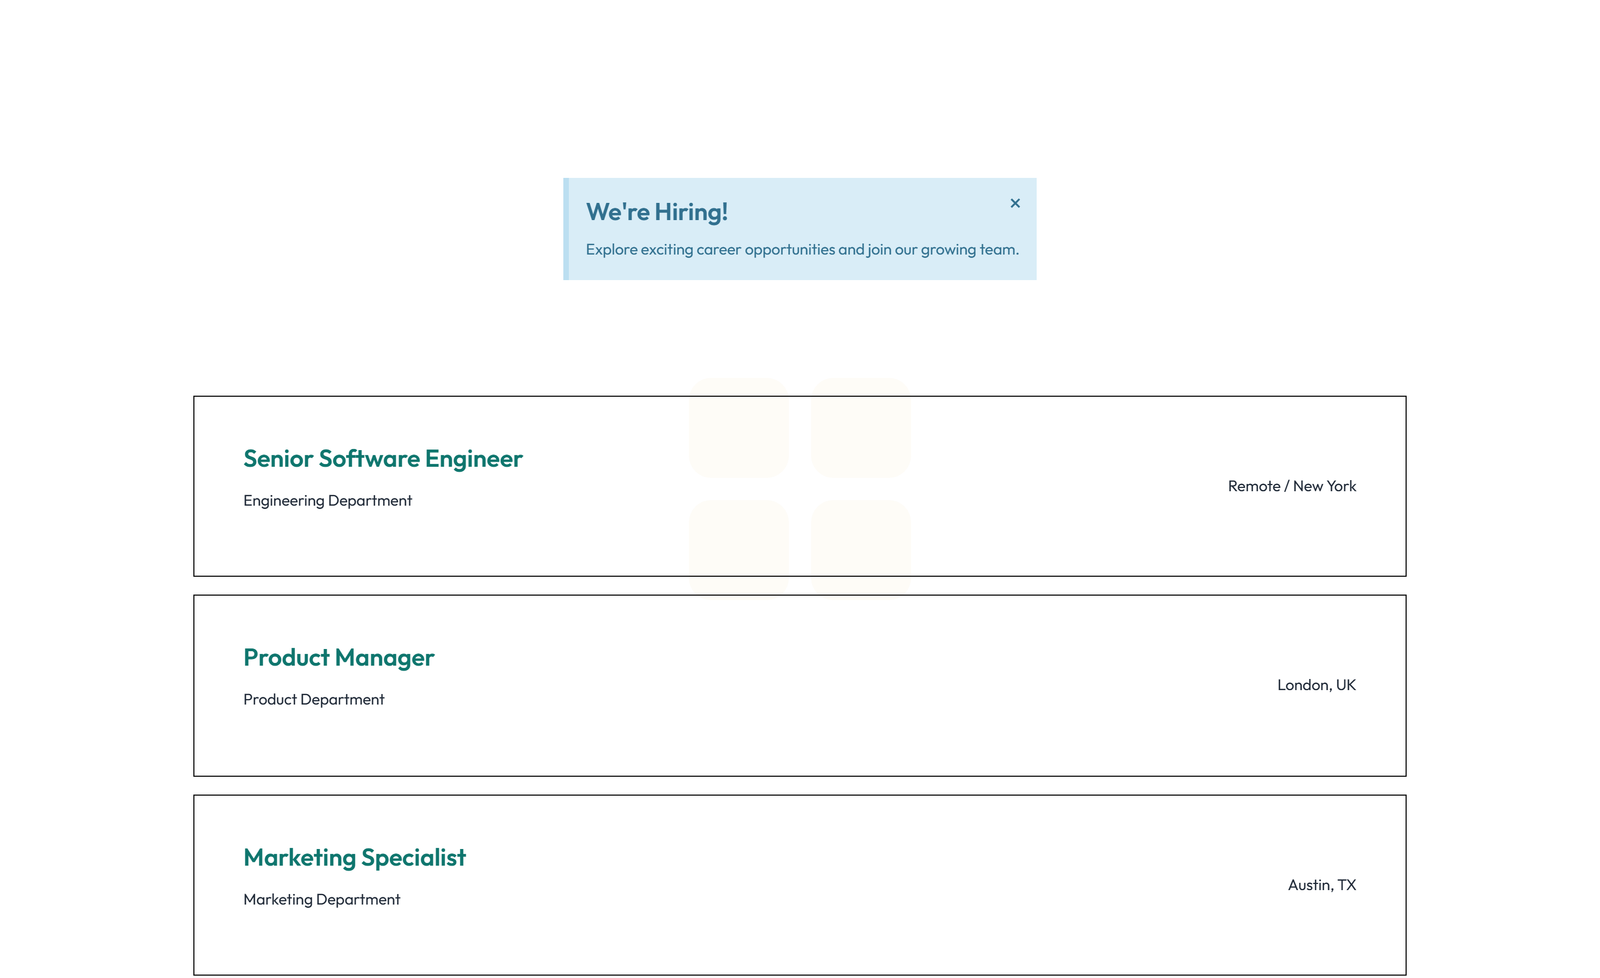Click the Austin, TX location
This screenshot has width=1600, height=978.
pyautogui.click(x=1322, y=885)
